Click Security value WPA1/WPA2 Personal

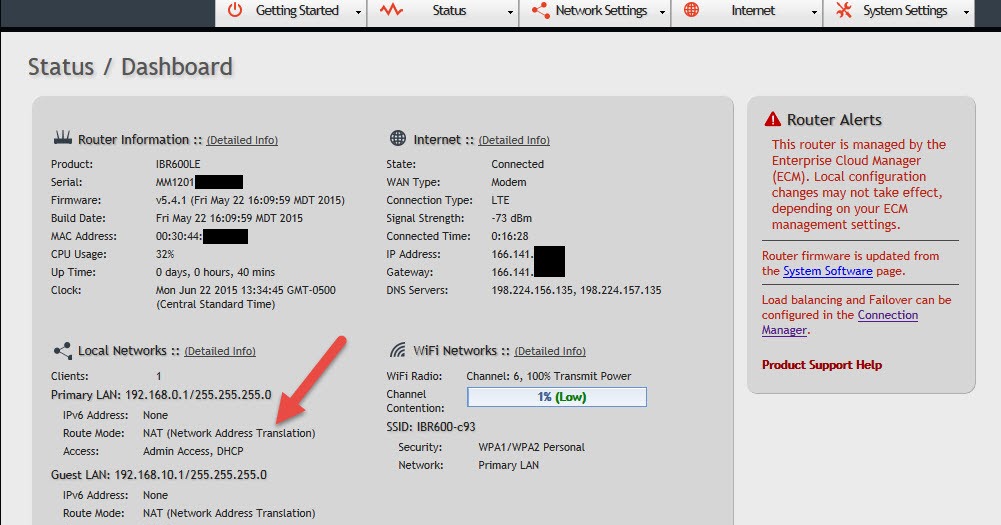(x=531, y=447)
